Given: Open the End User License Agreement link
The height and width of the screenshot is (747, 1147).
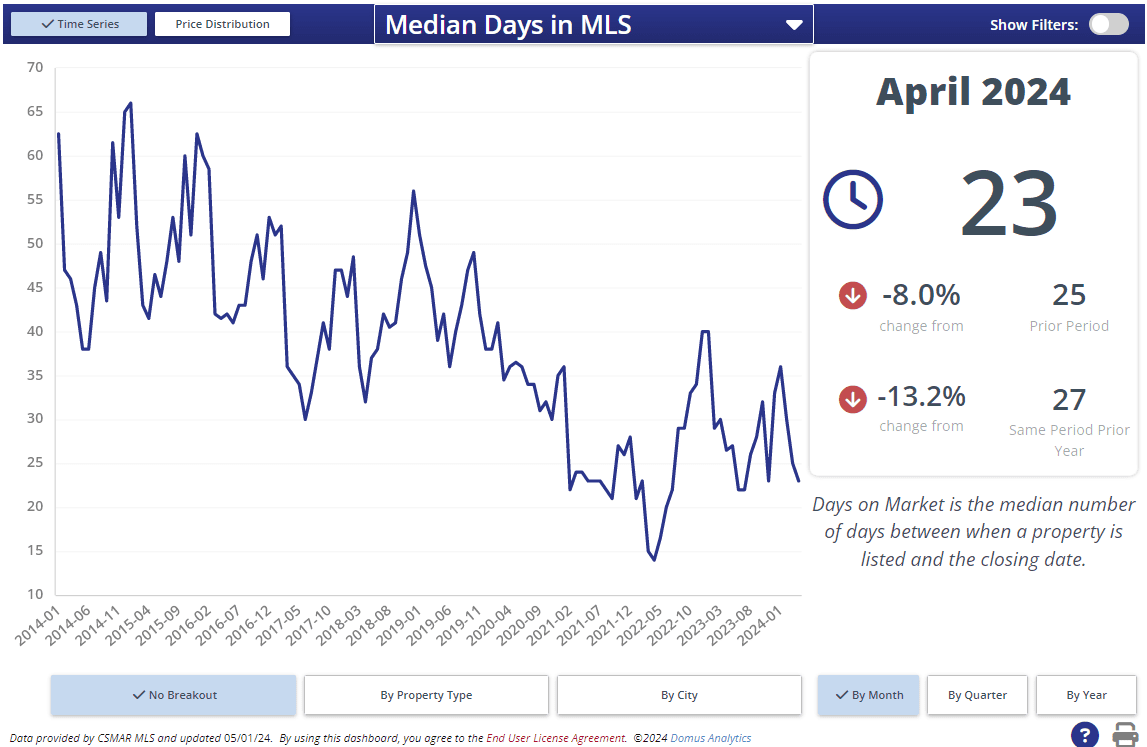Looking at the screenshot, I should pyautogui.click(x=556, y=738).
